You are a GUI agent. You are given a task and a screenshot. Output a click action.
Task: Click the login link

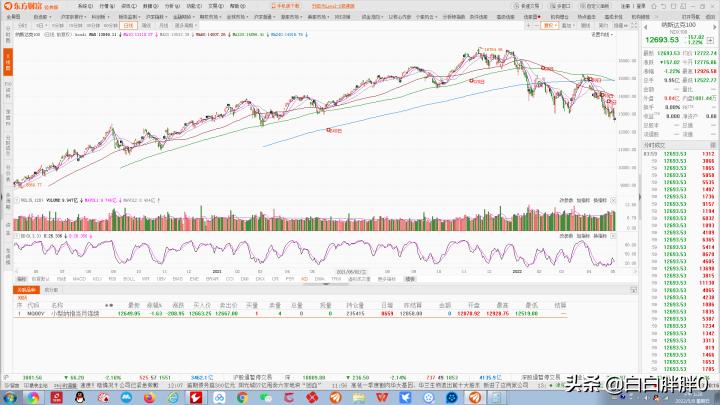coord(641,6)
